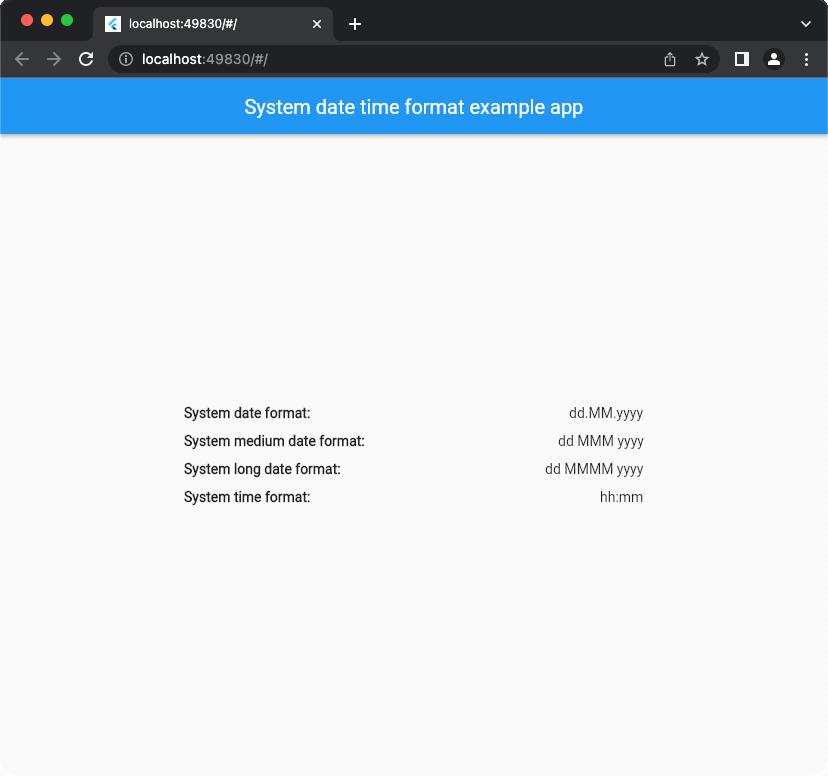The width and height of the screenshot is (828, 776).
Task: Open the Chrome profile avatar
Action: [x=774, y=59]
